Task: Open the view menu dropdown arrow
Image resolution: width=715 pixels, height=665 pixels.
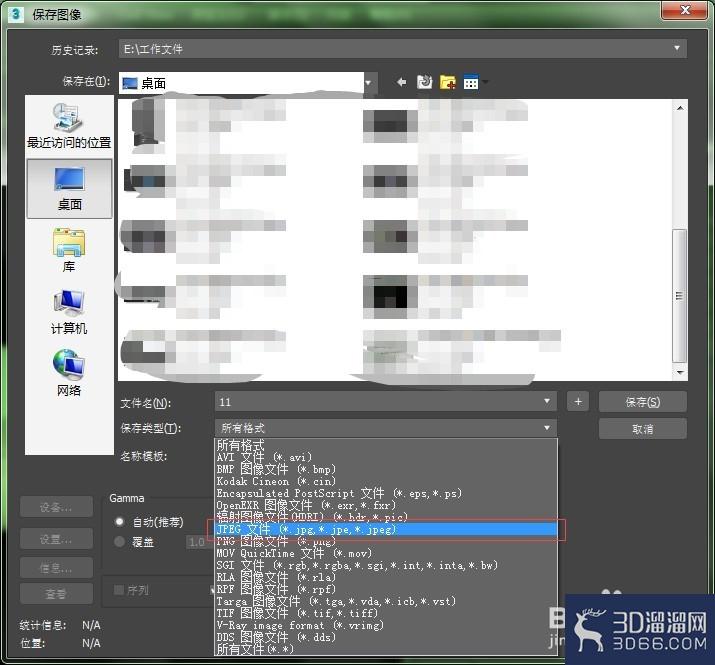Action: pyautogui.click(x=485, y=82)
